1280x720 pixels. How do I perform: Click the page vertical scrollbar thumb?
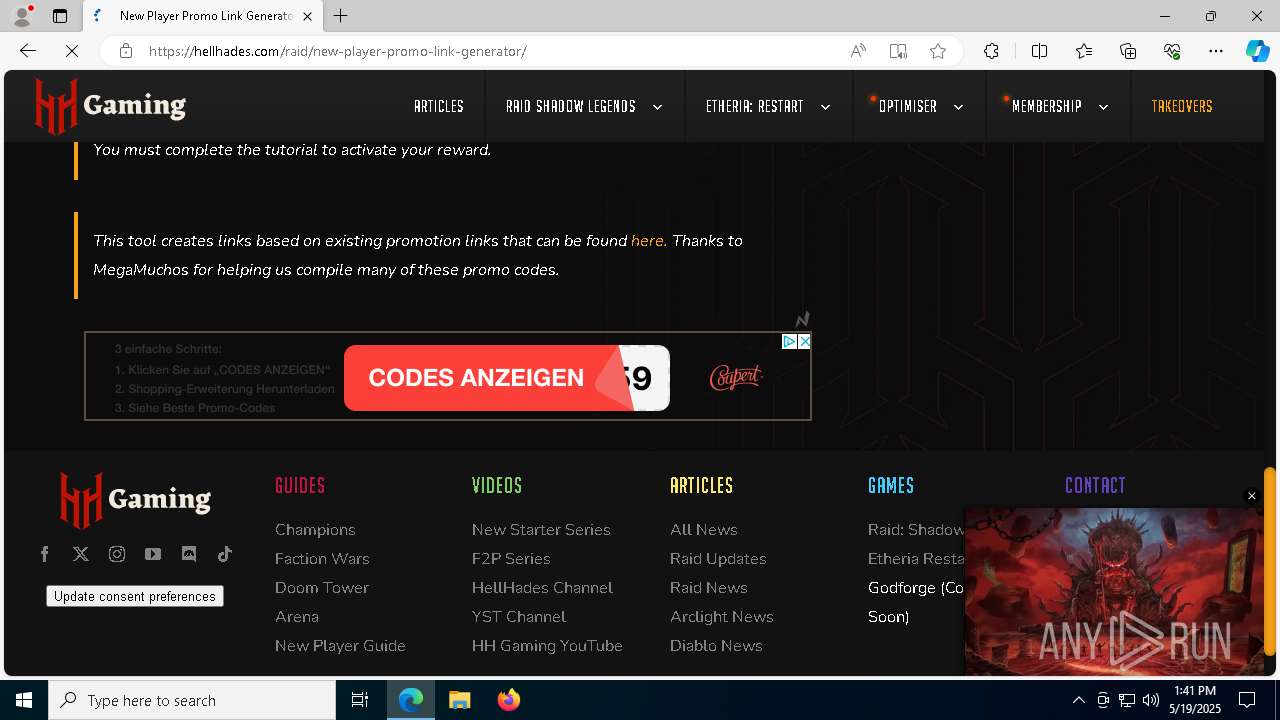click(x=1270, y=561)
